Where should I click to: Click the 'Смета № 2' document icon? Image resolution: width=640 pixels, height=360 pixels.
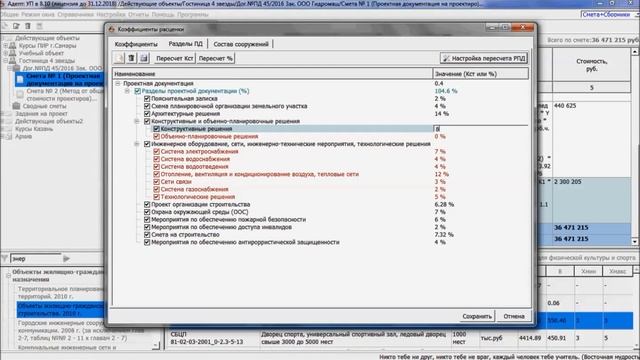20,94
